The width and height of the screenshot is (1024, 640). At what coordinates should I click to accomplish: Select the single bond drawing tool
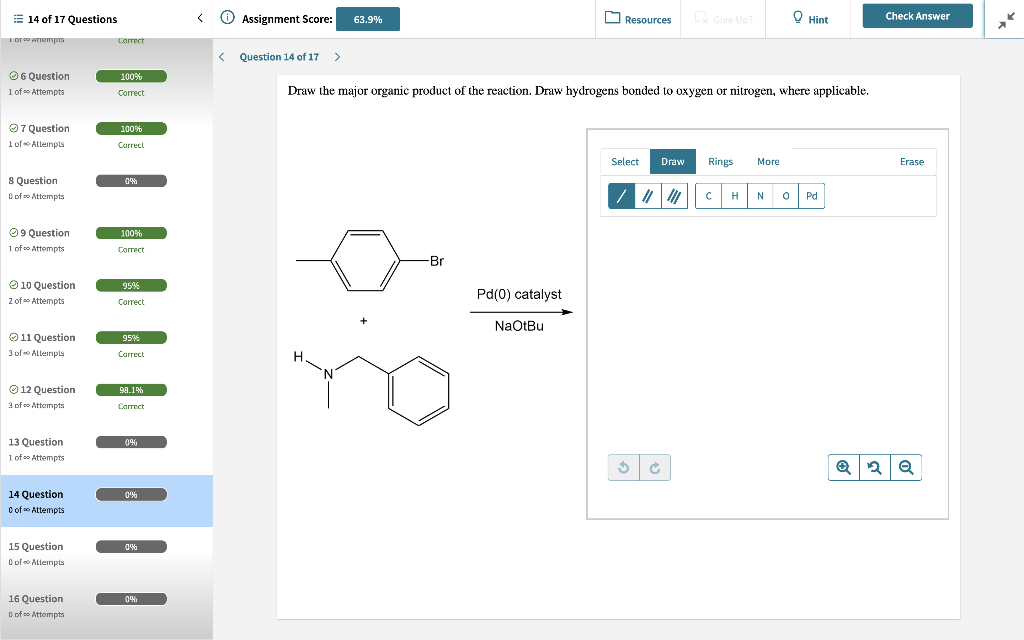tap(620, 195)
